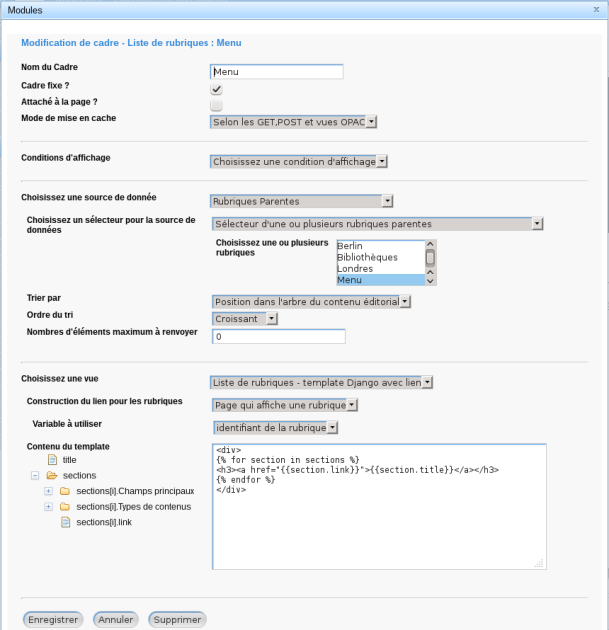
Task: Select Menu in the rubriques list
Action: point(380,280)
